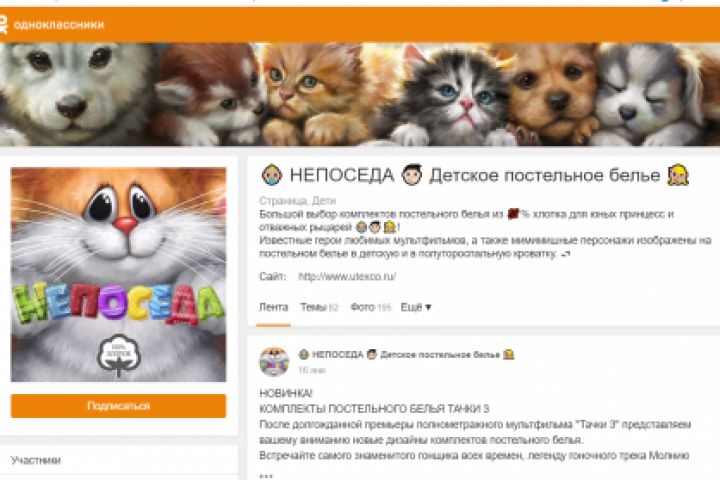Click the group title НЕПОСЕДА Детское постельное белье

coord(475,175)
